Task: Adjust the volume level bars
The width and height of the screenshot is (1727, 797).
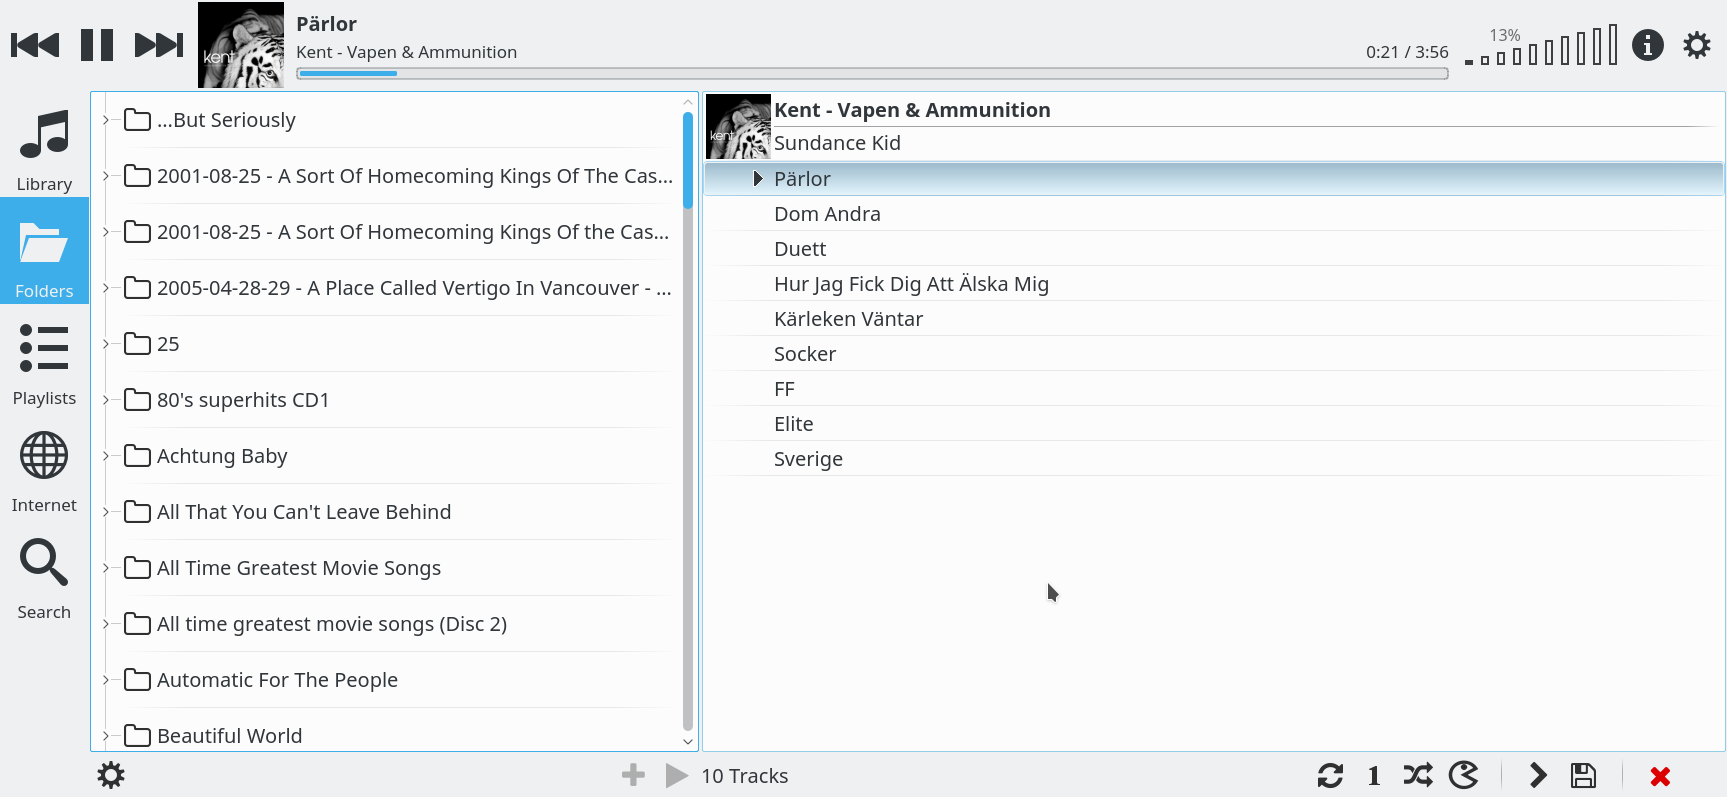Action: (1541, 47)
